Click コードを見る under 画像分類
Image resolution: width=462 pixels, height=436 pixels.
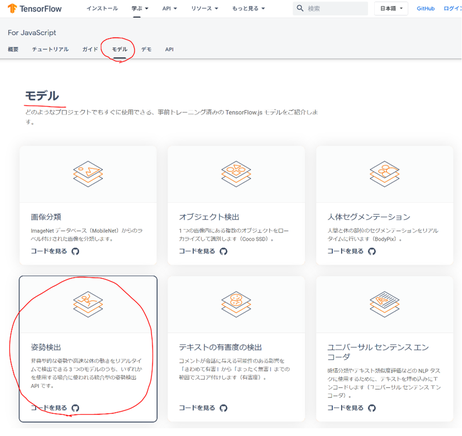pyautogui.click(x=49, y=251)
